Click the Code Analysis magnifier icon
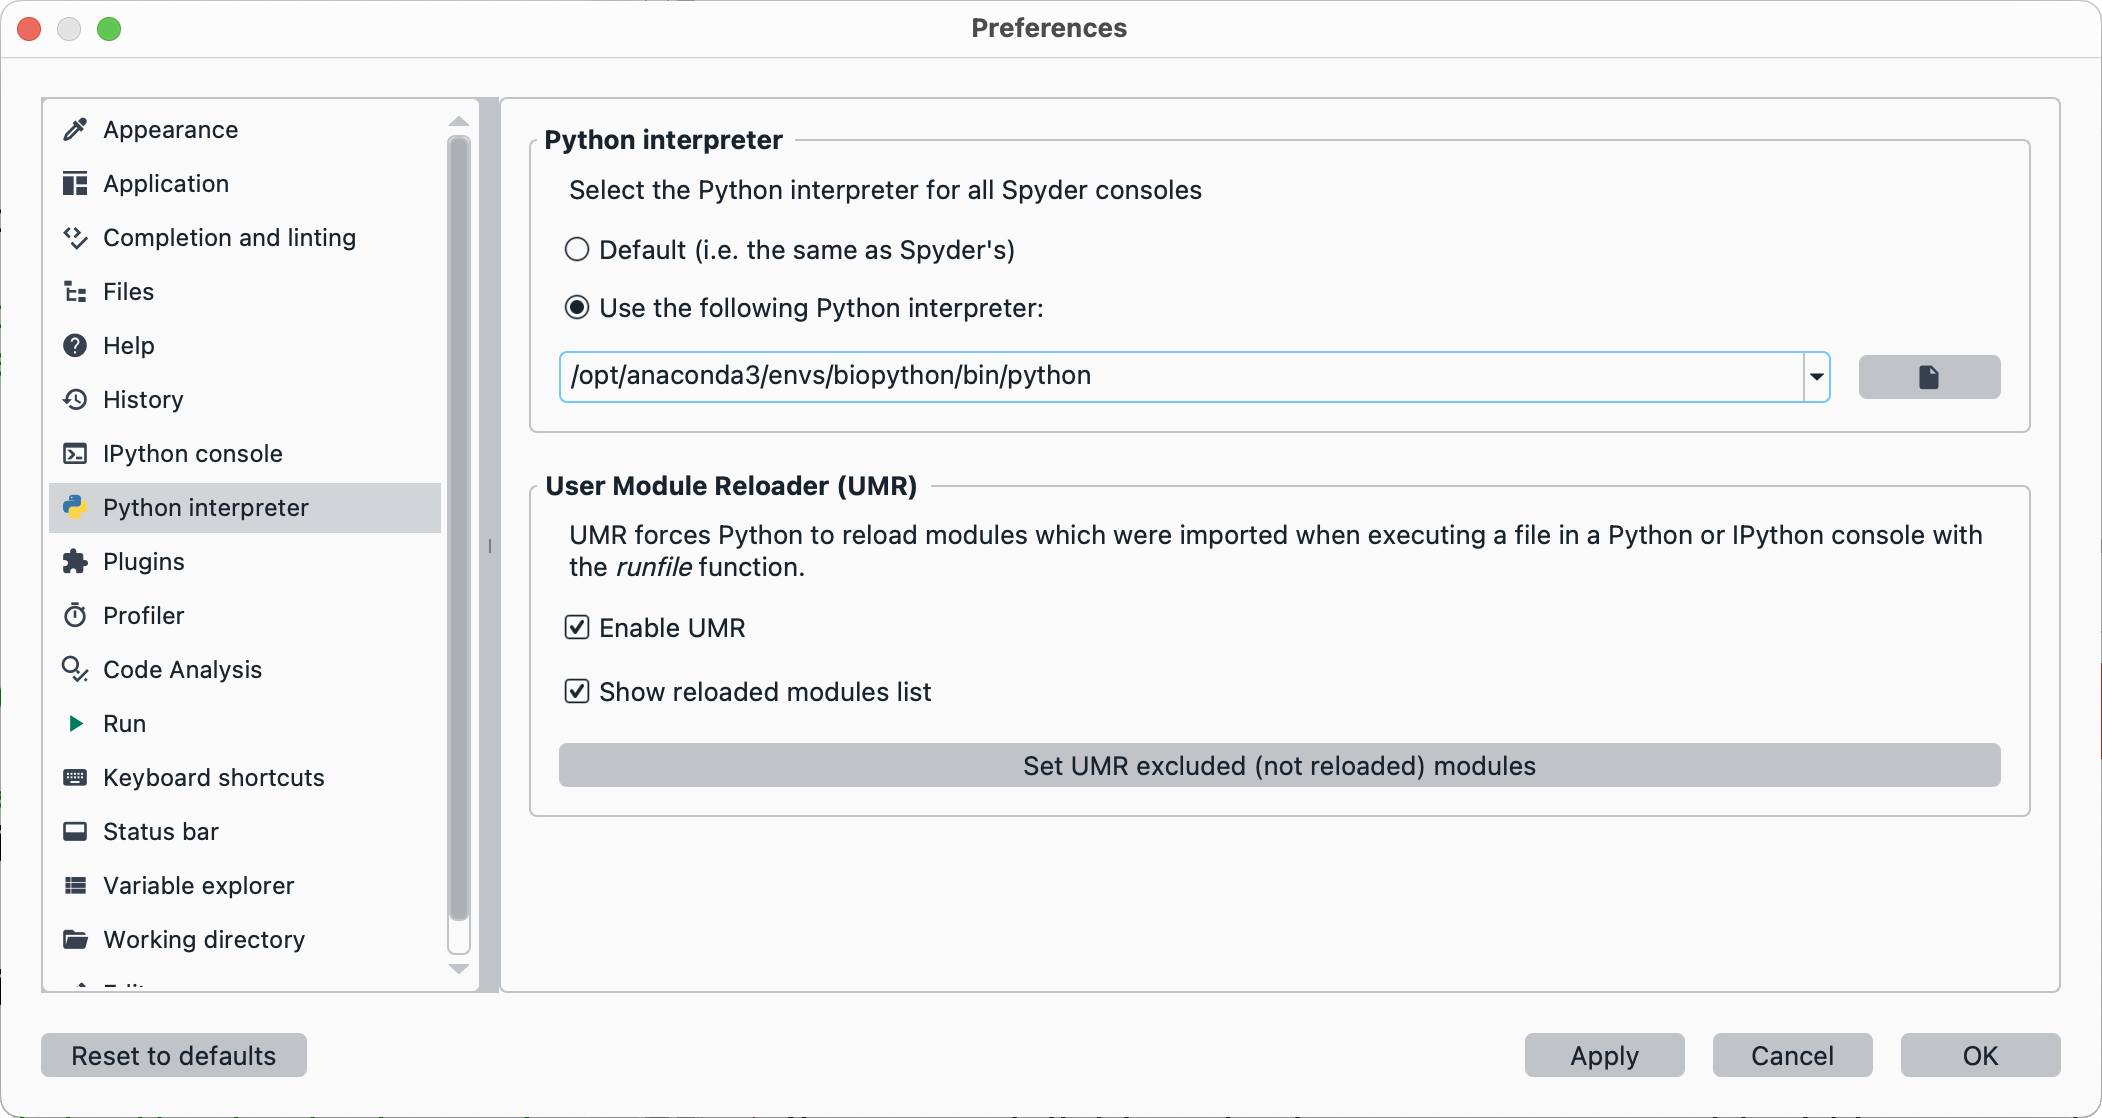Viewport: 2102px width, 1118px height. [75, 670]
